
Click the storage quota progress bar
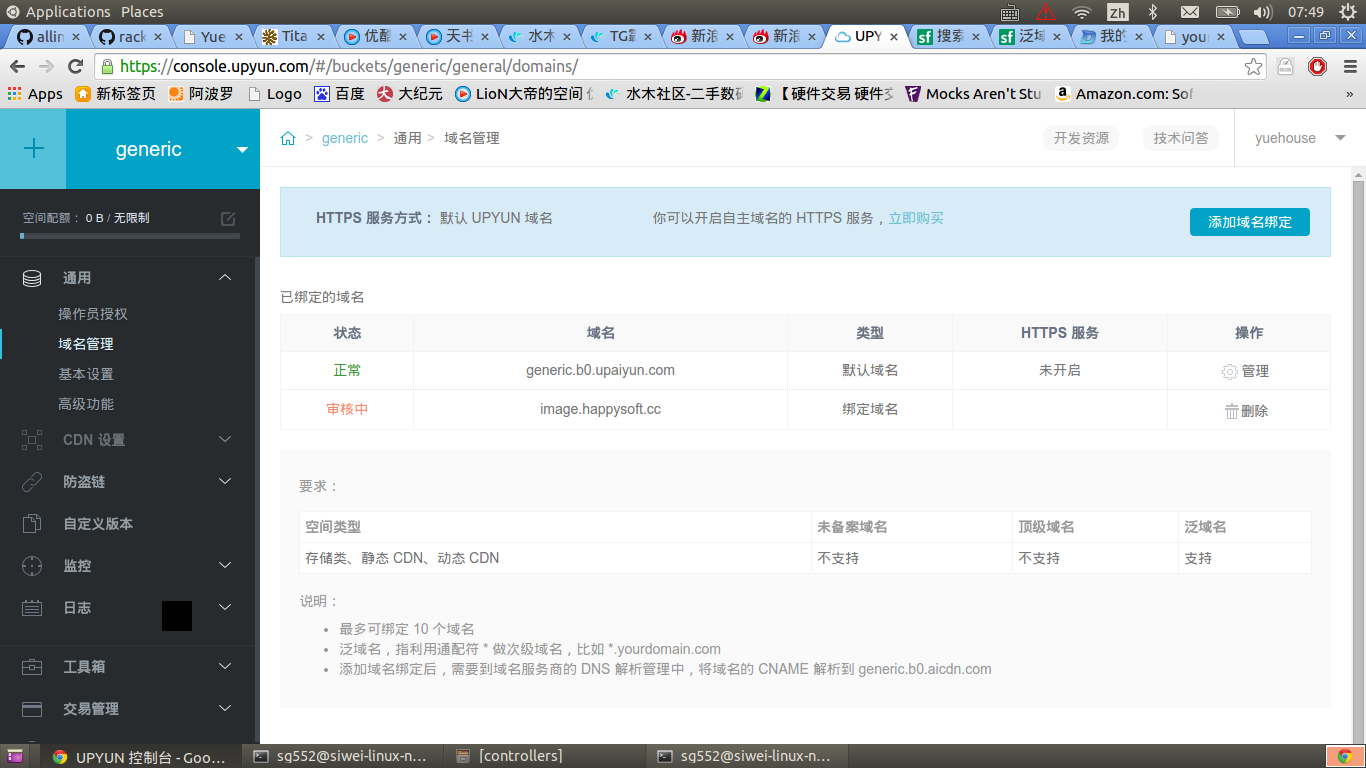tap(130, 236)
